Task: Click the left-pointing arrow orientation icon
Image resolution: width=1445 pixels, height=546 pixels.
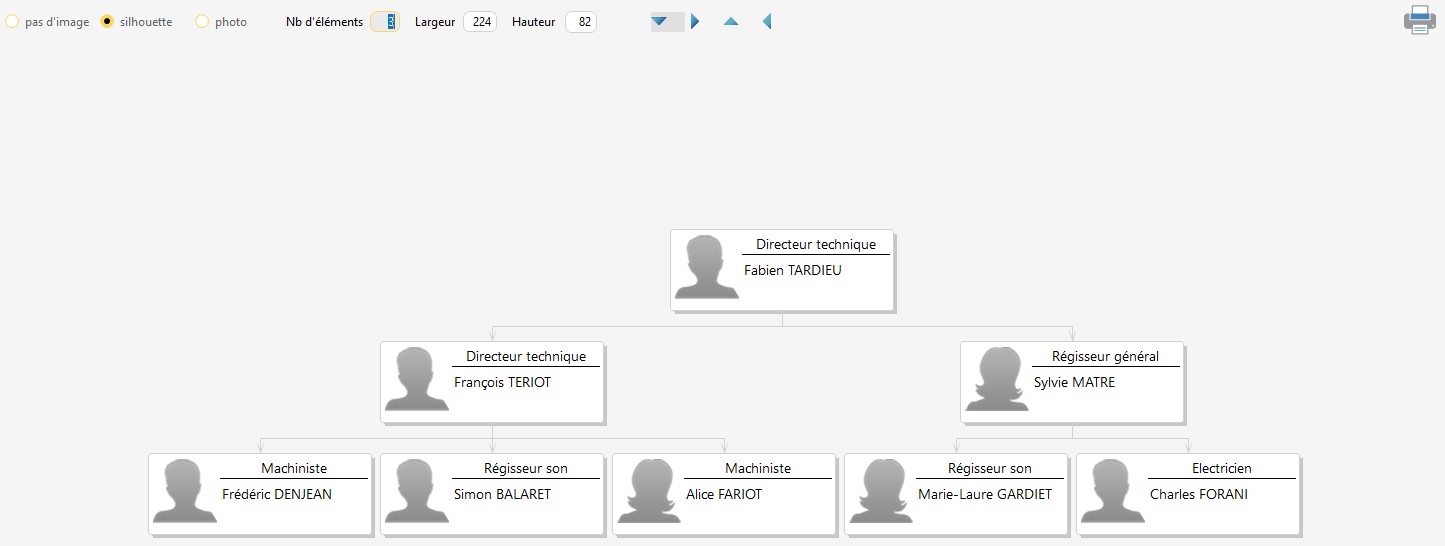Action: coord(767,21)
